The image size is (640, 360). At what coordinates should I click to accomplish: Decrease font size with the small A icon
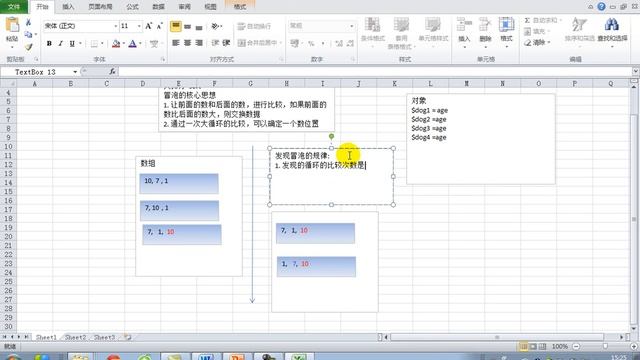(x=160, y=26)
